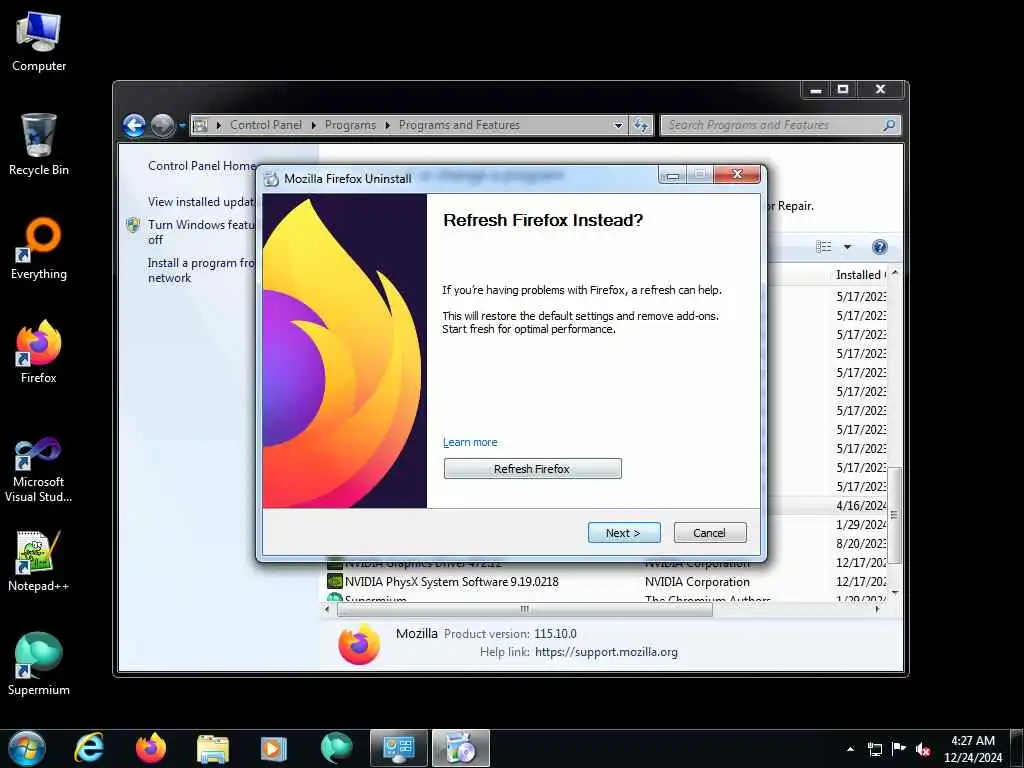1024x768 pixels.
Task: Click the Refresh Firefox button
Action: 533,468
